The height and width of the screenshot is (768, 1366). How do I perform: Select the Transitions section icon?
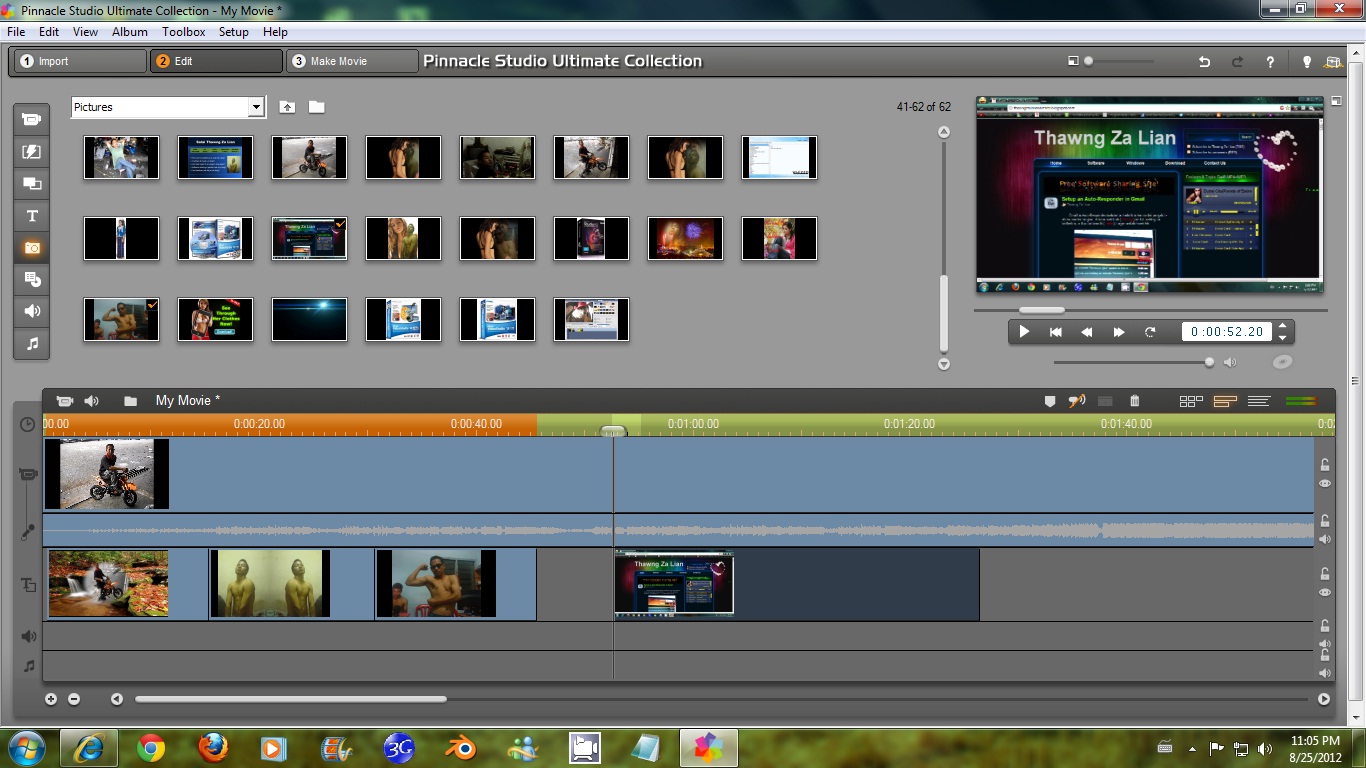click(31, 184)
